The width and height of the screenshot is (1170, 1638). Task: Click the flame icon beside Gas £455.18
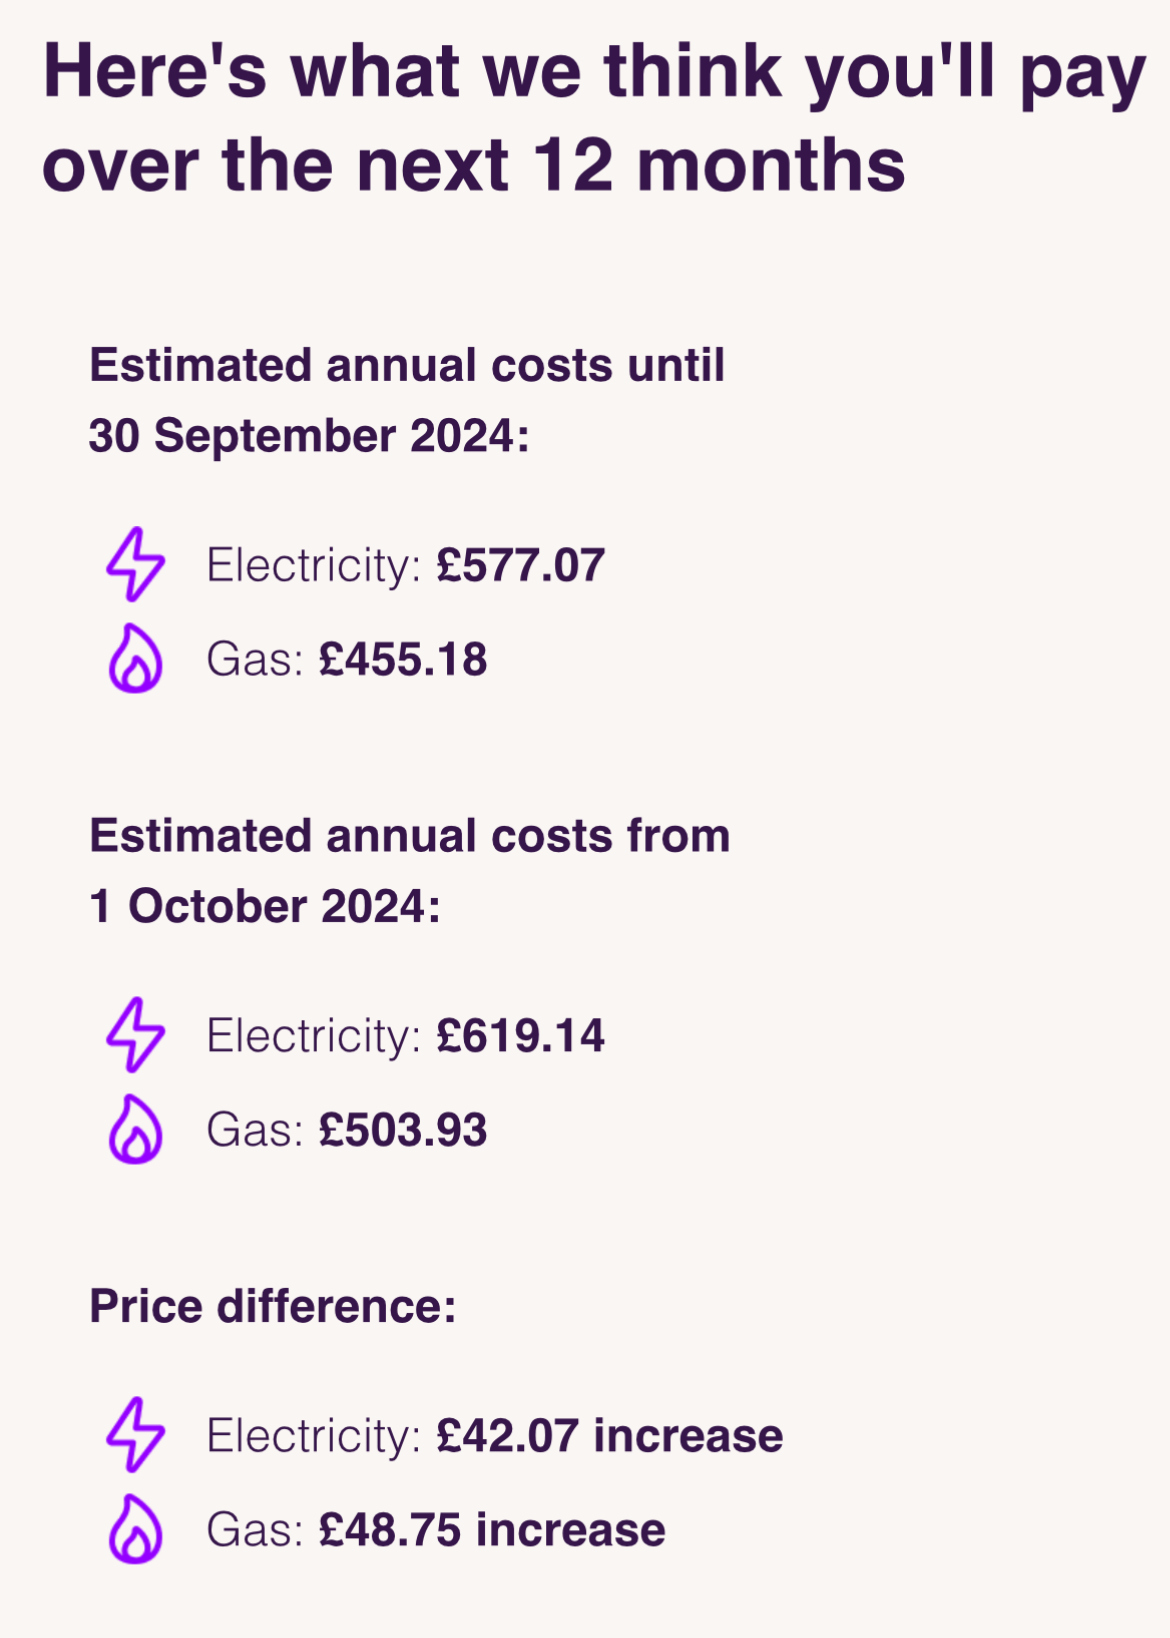[135, 659]
